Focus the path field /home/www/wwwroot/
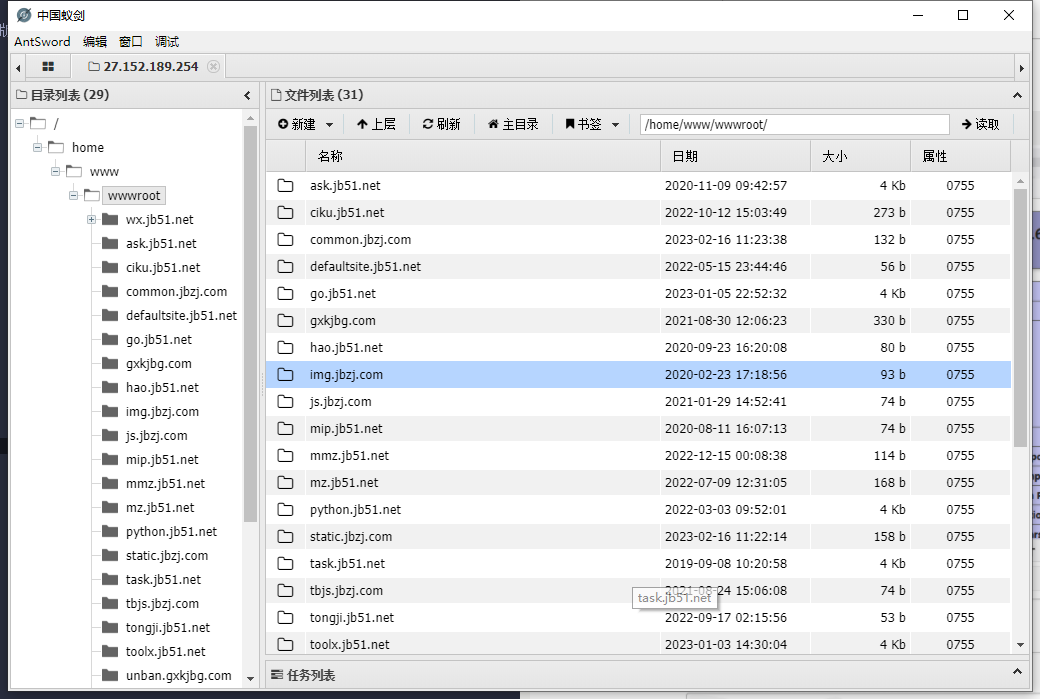This screenshot has width=1040, height=699. (795, 125)
